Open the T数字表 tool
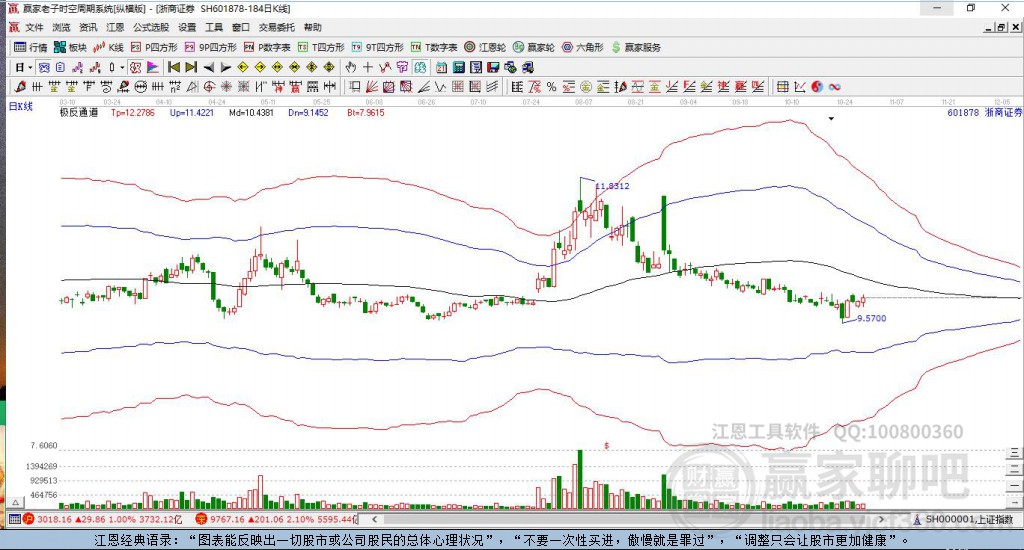 [x=434, y=47]
